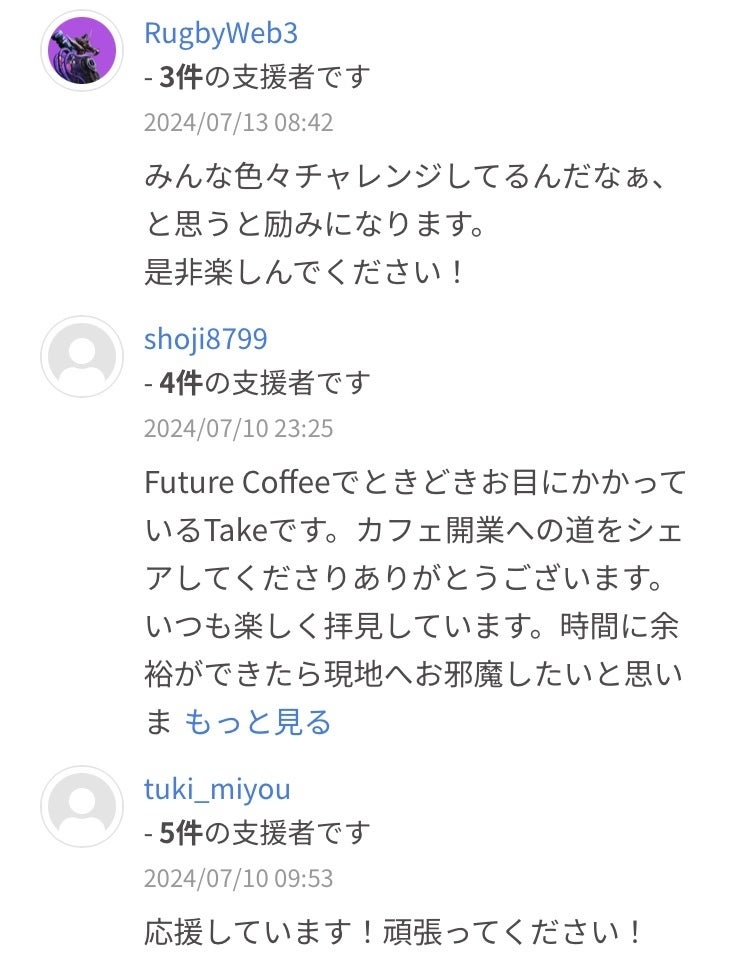
Task: Visit the shoji8799 profile link
Action: [x=206, y=339]
